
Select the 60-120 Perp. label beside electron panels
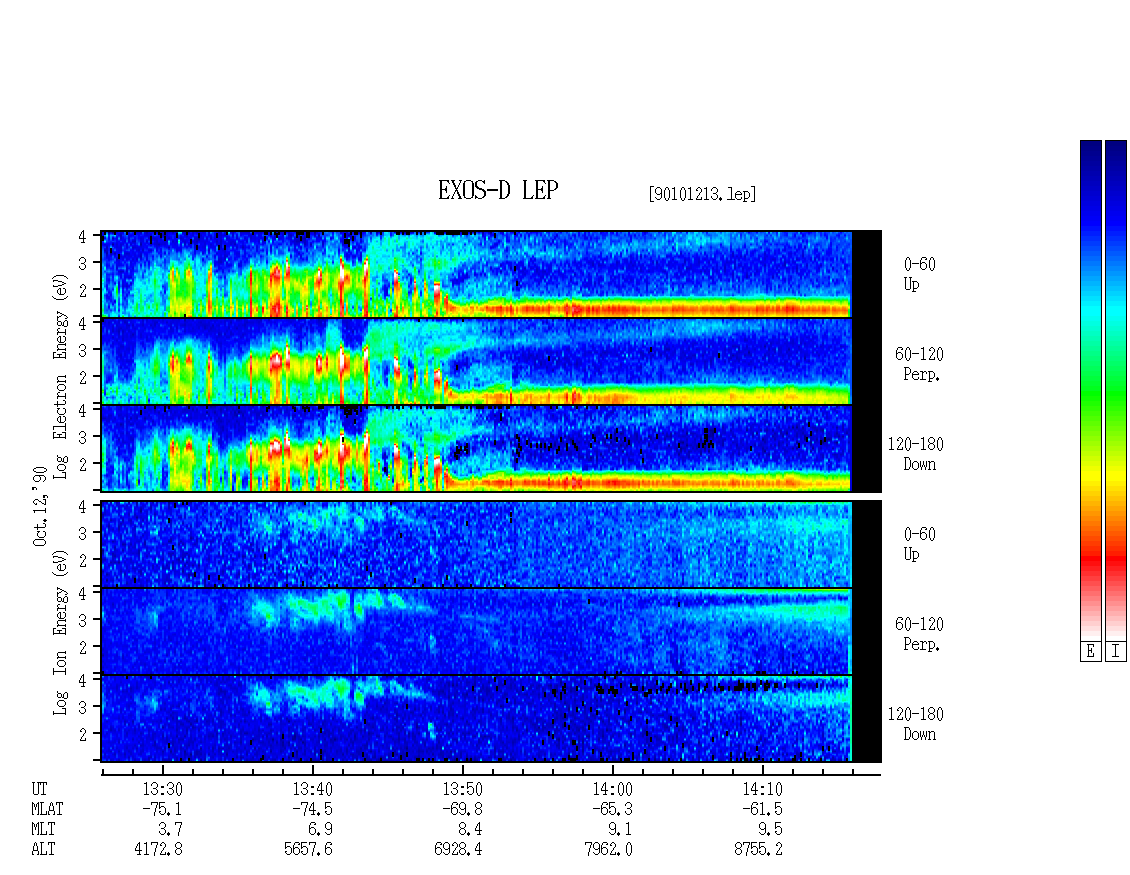(x=920, y=364)
